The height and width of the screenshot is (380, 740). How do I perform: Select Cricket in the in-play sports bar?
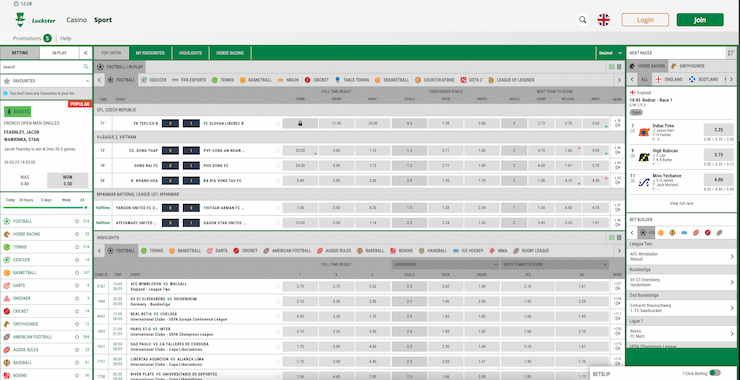[317, 80]
